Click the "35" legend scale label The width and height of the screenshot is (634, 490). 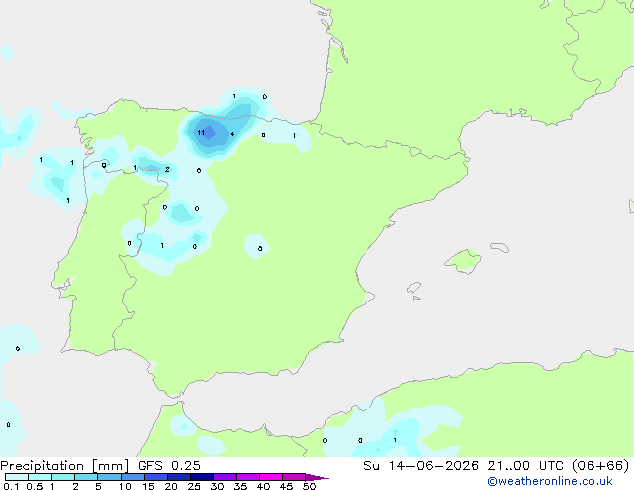pyautogui.click(x=240, y=486)
